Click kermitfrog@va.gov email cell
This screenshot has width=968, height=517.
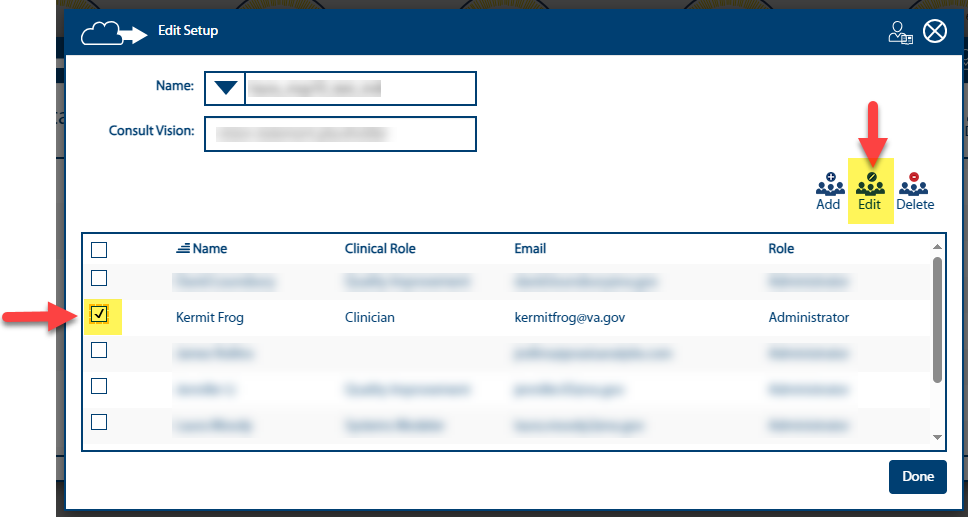(x=571, y=318)
